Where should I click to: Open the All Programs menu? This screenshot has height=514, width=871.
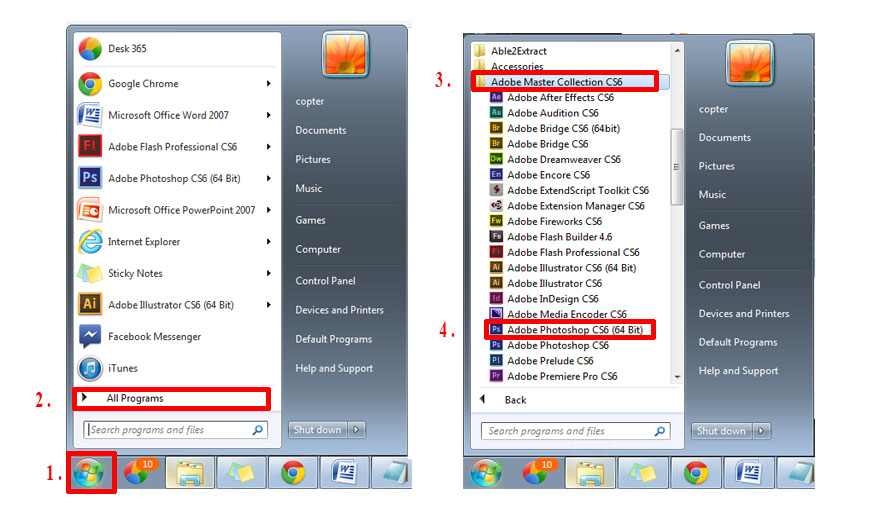point(135,398)
